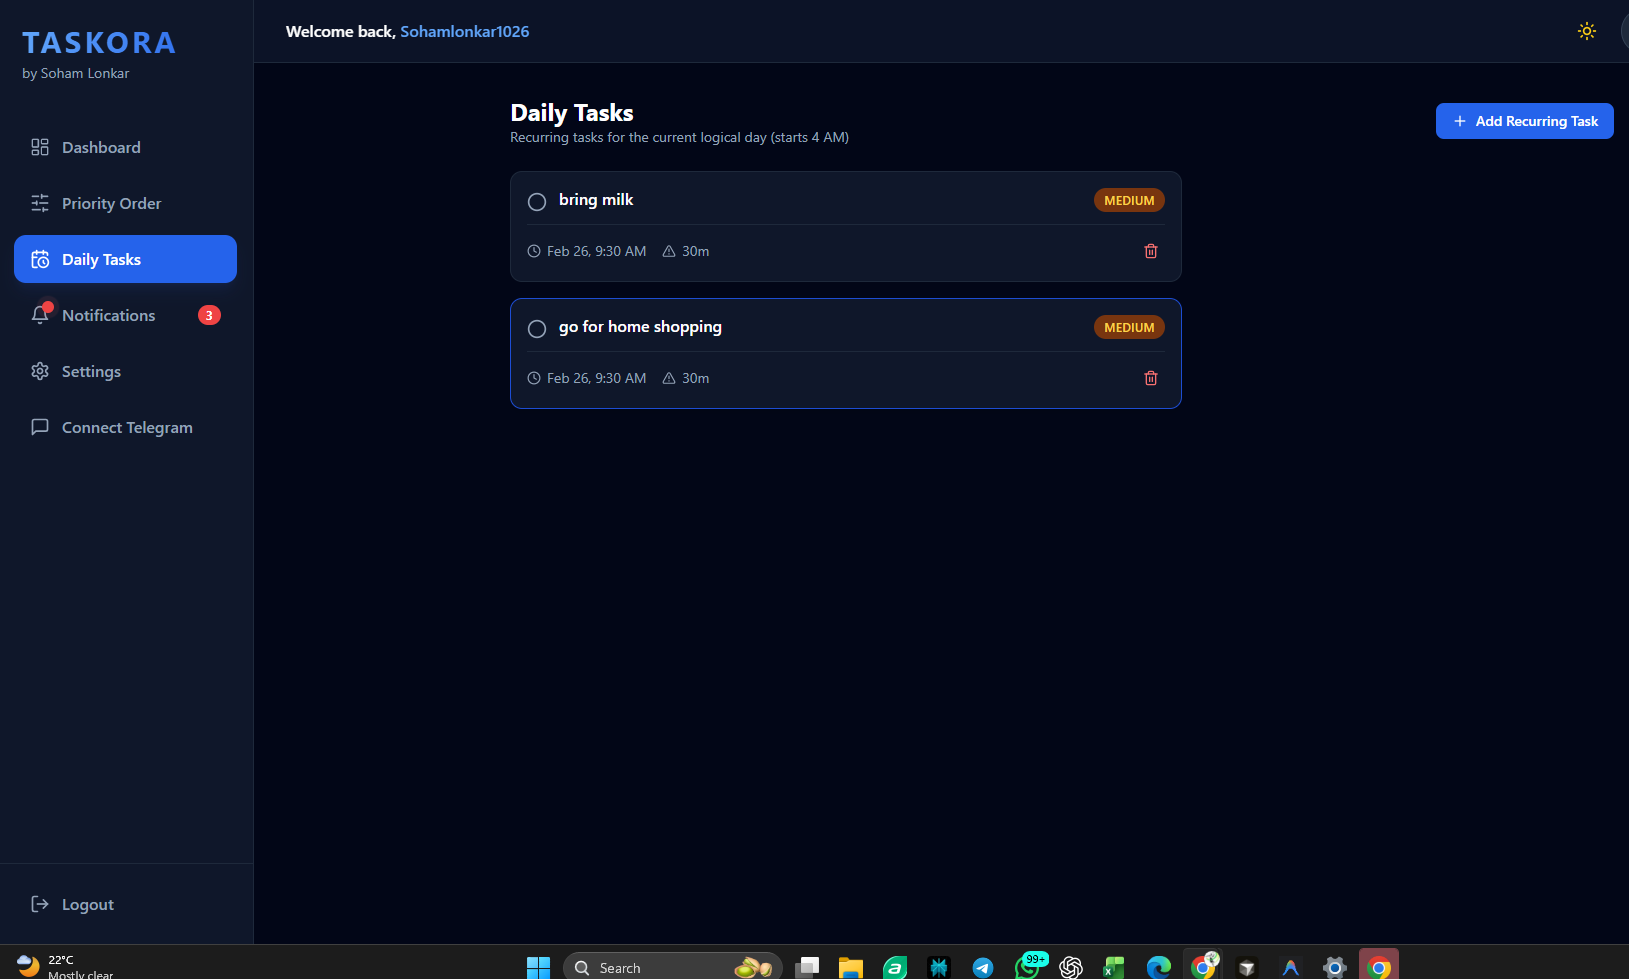
Task: Open the Sohamlonkar1026 profile link
Action: pyautogui.click(x=464, y=31)
